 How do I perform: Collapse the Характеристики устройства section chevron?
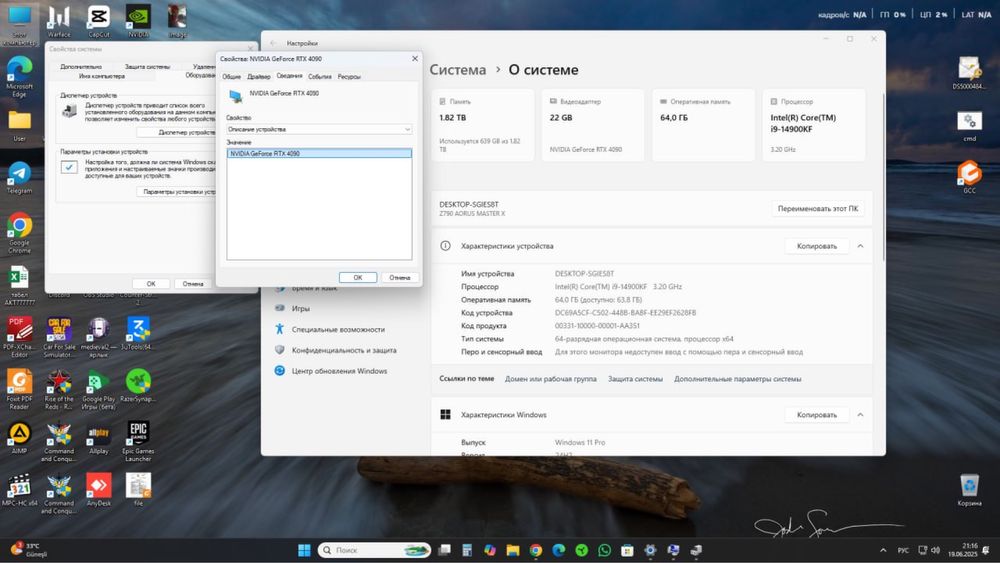coord(860,246)
